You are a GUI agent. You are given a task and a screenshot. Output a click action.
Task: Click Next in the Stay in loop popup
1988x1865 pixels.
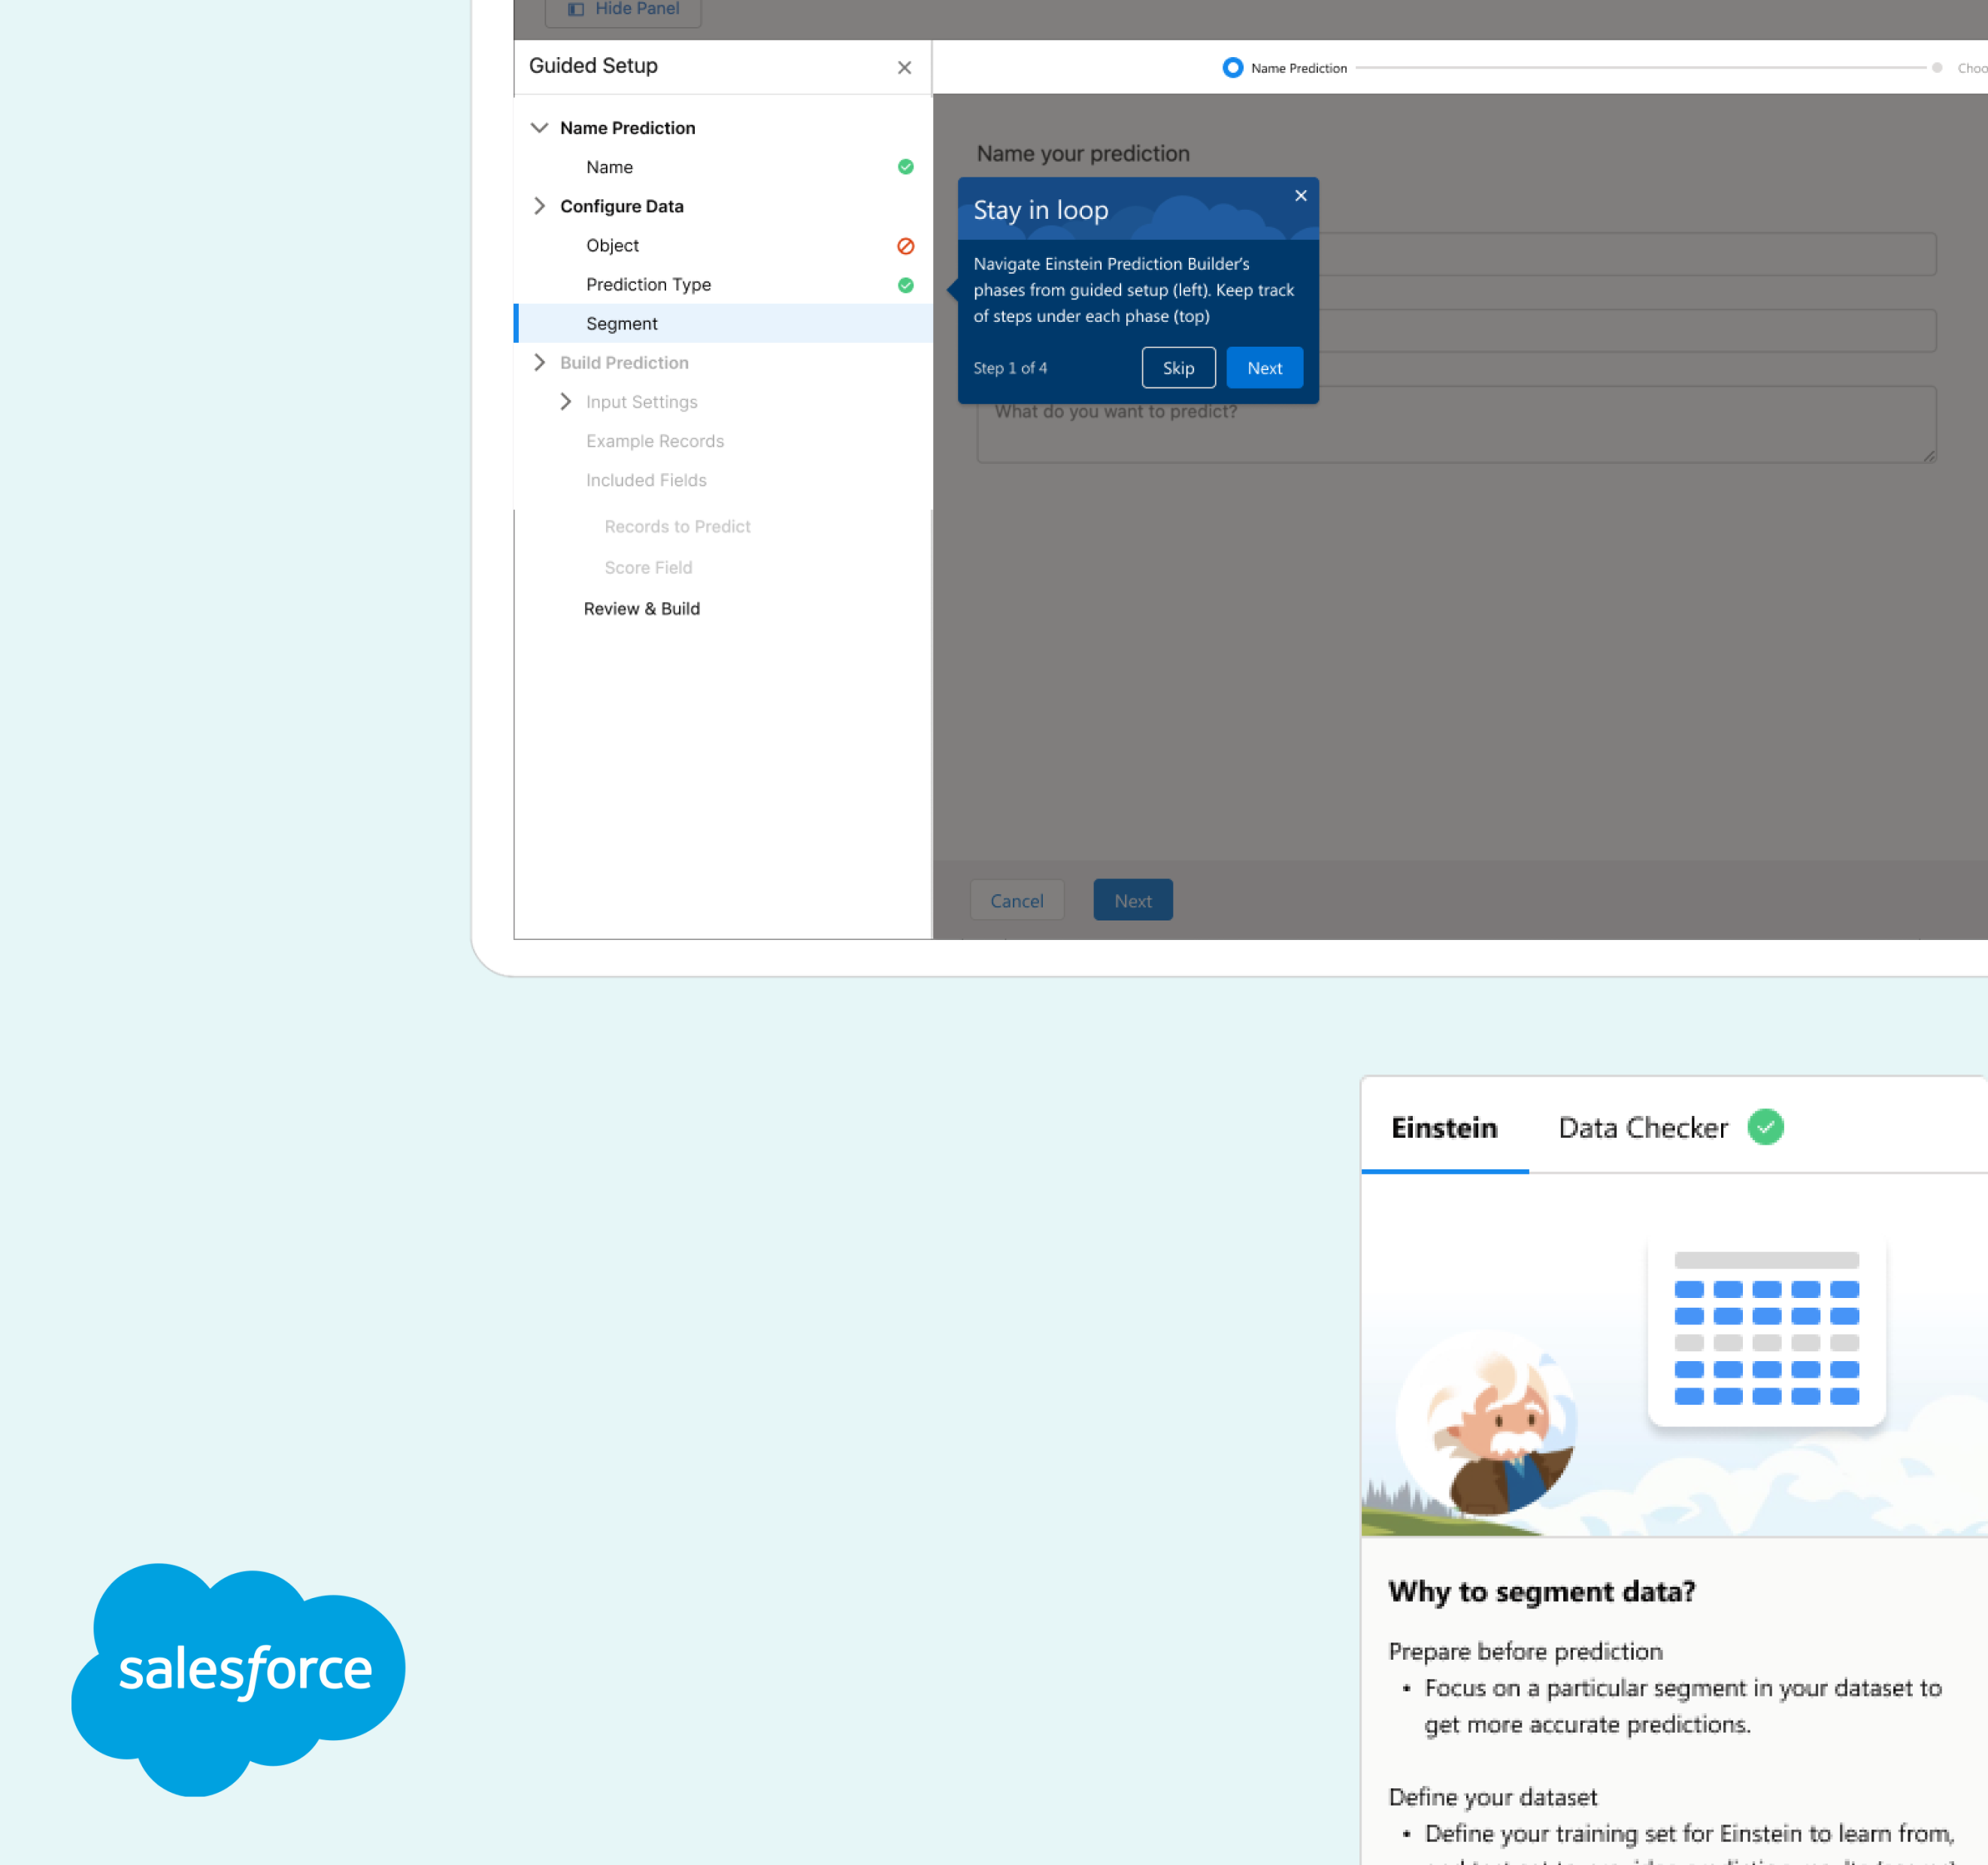tap(1264, 367)
